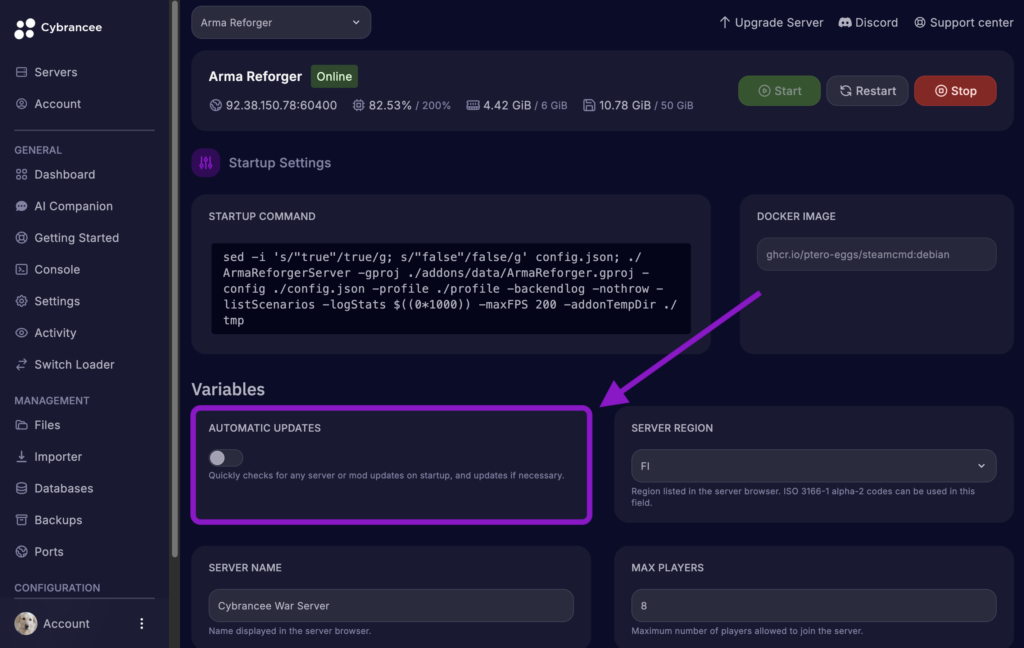Viewport: 1024px width, 648px height.
Task: Click the Cybrancee logo icon
Action: pyautogui.click(x=24, y=28)
